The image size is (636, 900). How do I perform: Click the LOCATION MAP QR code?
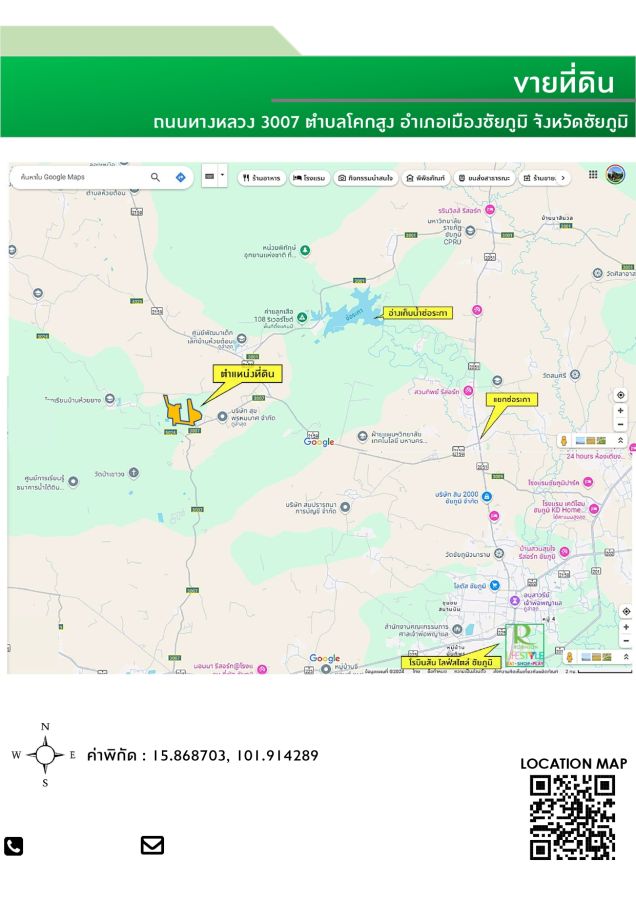click(572, 817)
